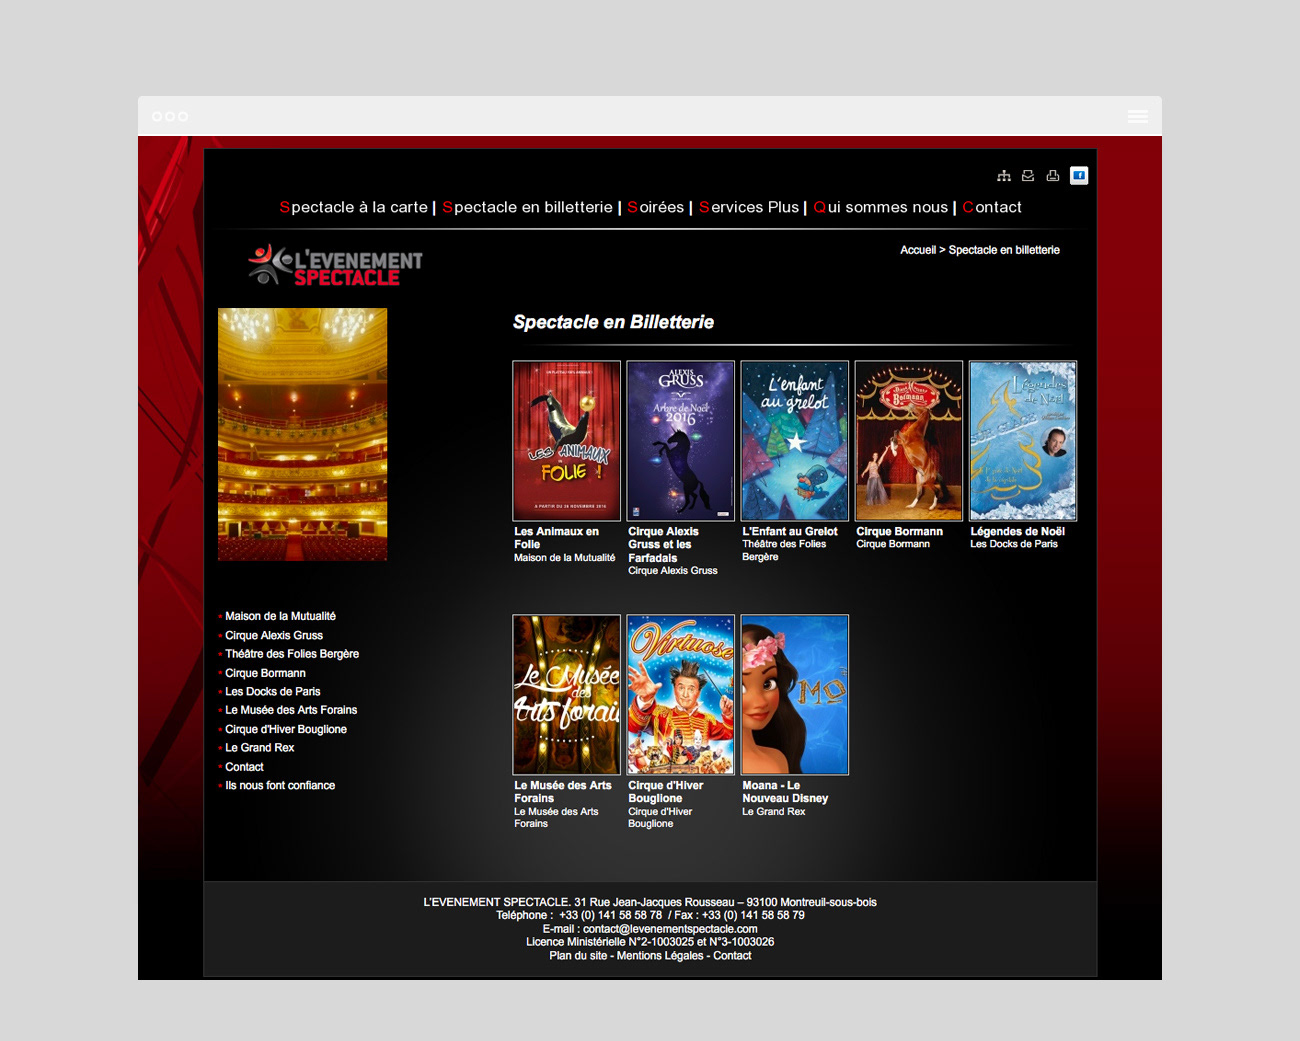Image resolution: width=1300 pixels, height=1041 pixels.
Task: Click Maison de la Mutualité venue caption
Action: click(565, 558)
